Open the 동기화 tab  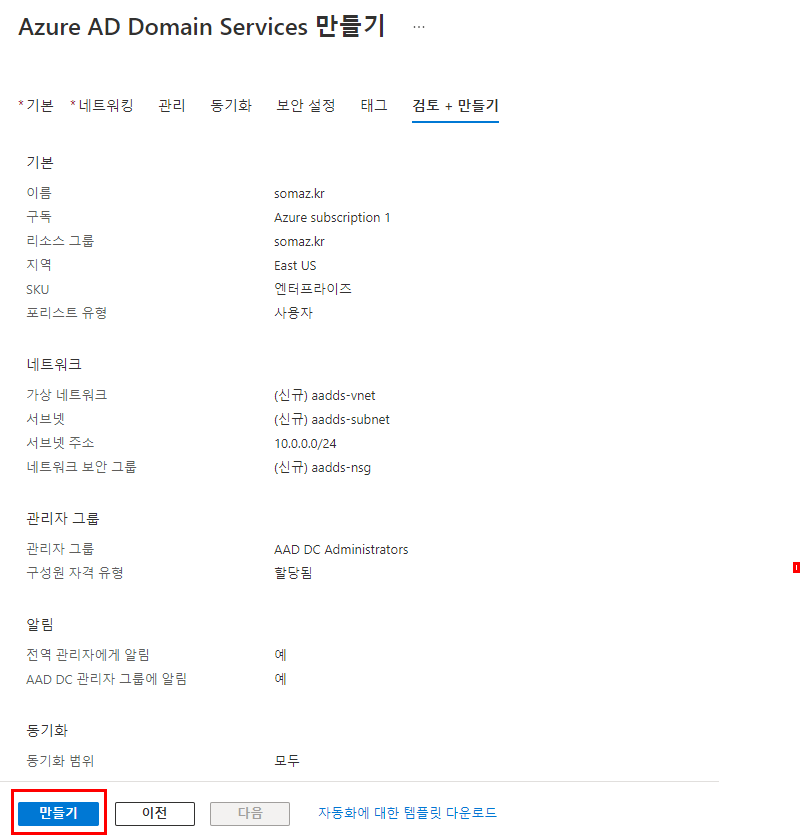[x=231, y=105]
